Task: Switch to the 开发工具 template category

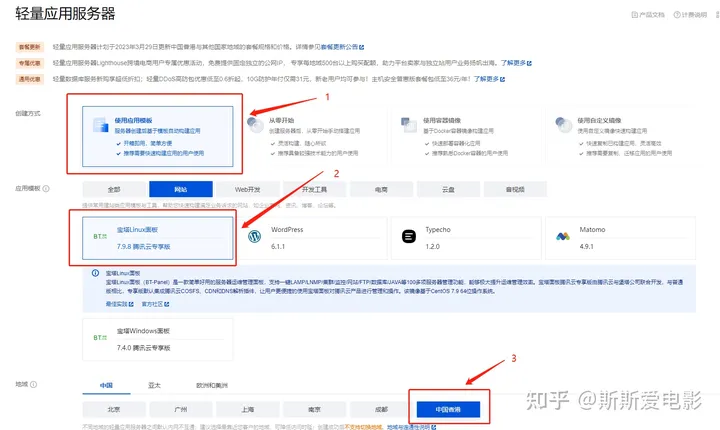Action: 315,189
